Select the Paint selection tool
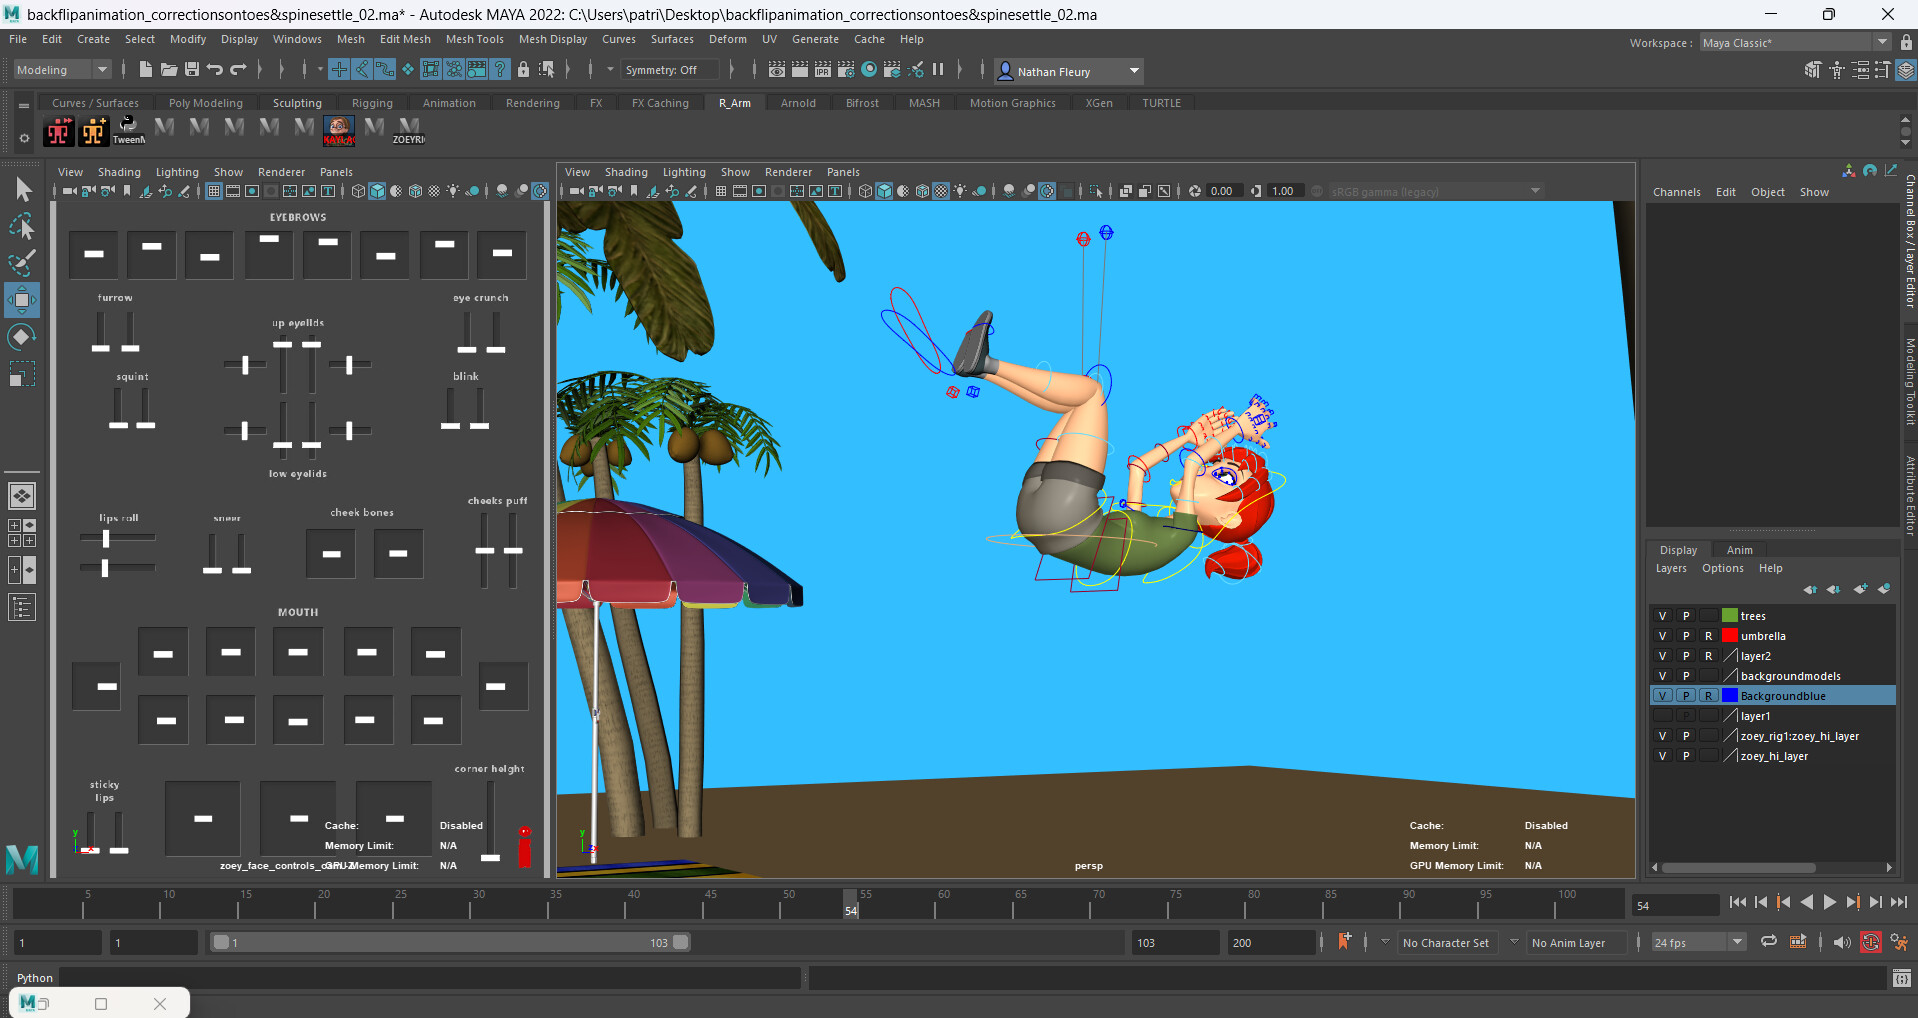 [22, 263]
